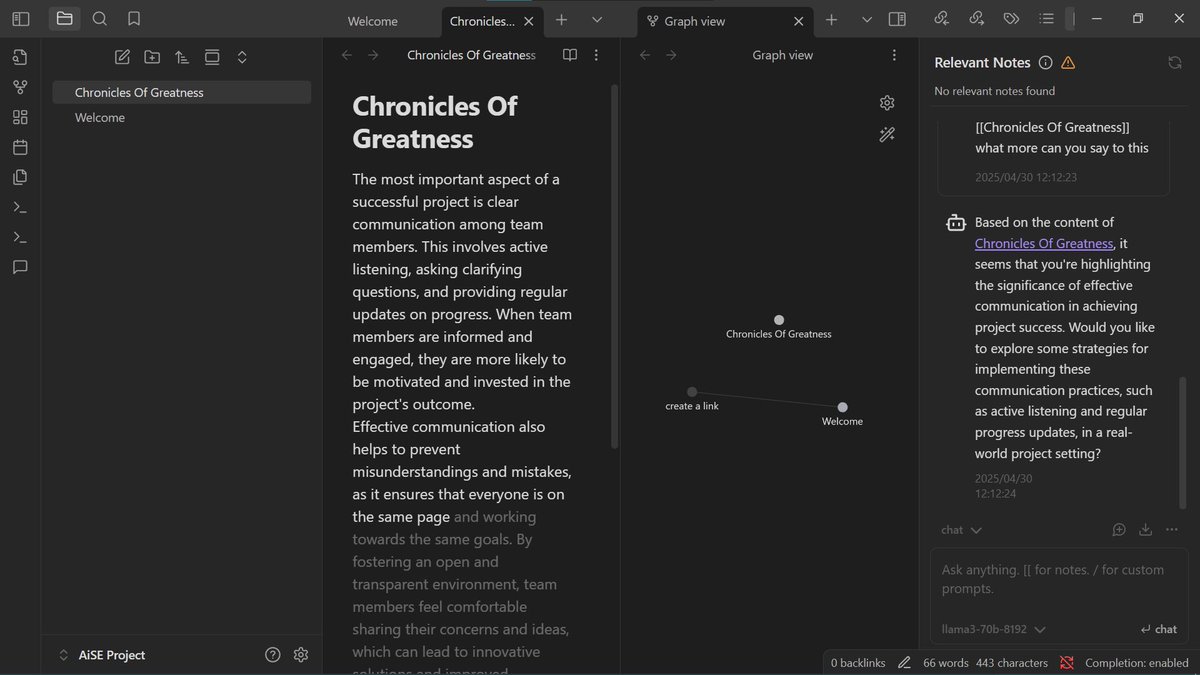Add new tab beside Chronicles tab
This screenshot has height=675, width=1200.
coord(562,20)
